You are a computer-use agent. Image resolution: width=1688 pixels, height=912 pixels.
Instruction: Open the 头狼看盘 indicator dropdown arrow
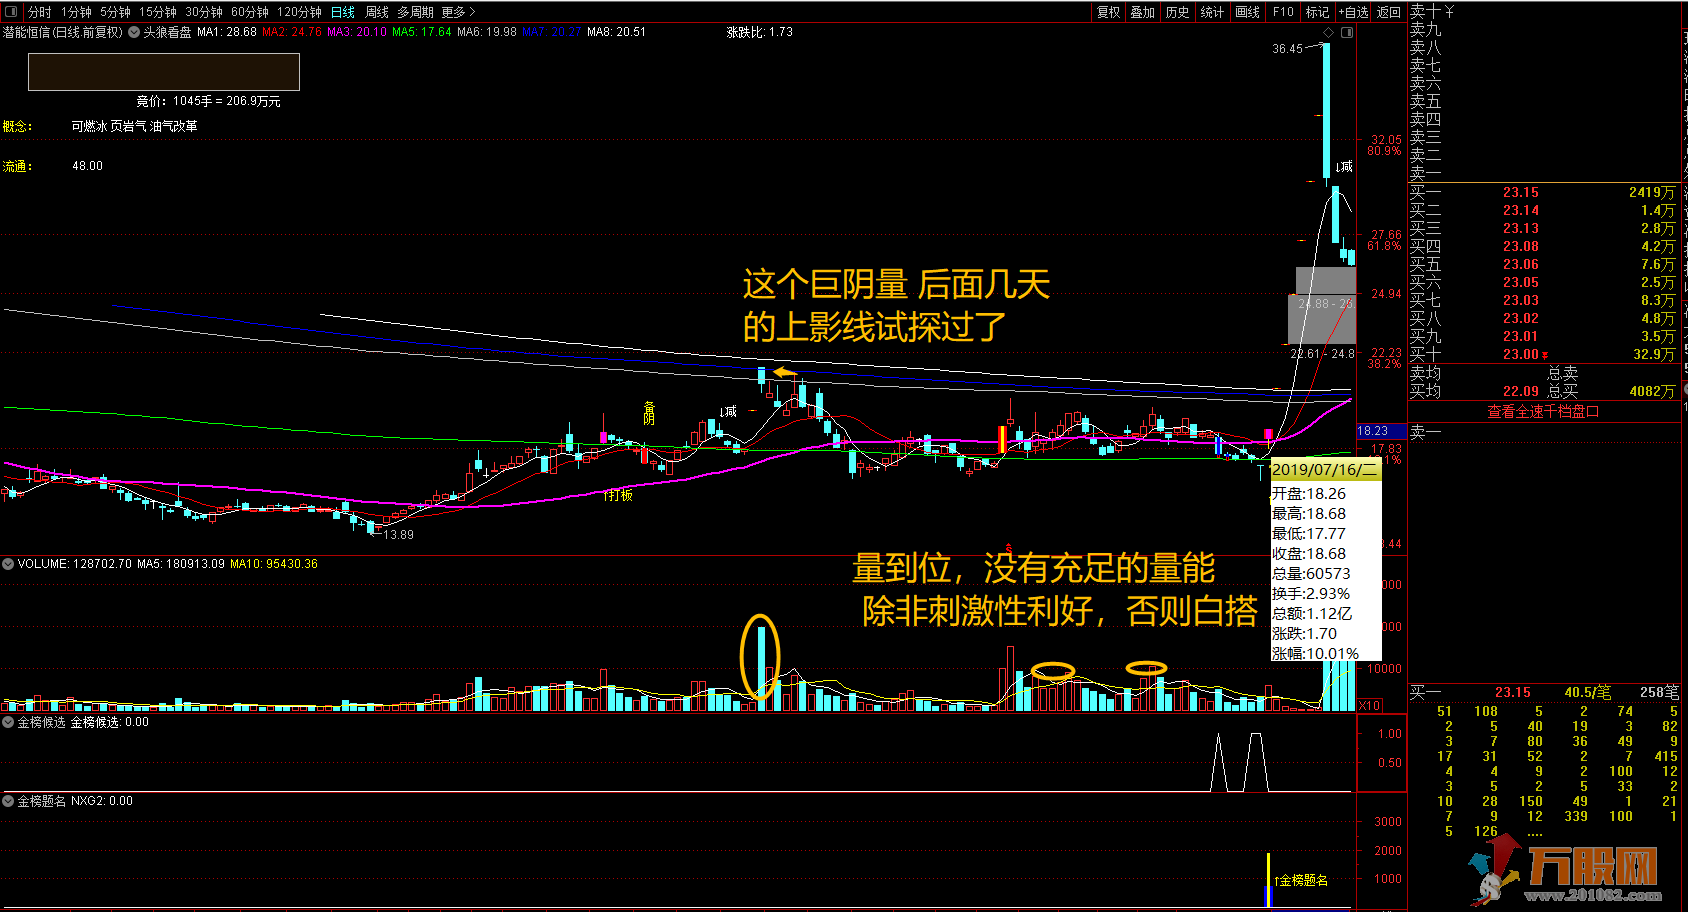point(135,32)
